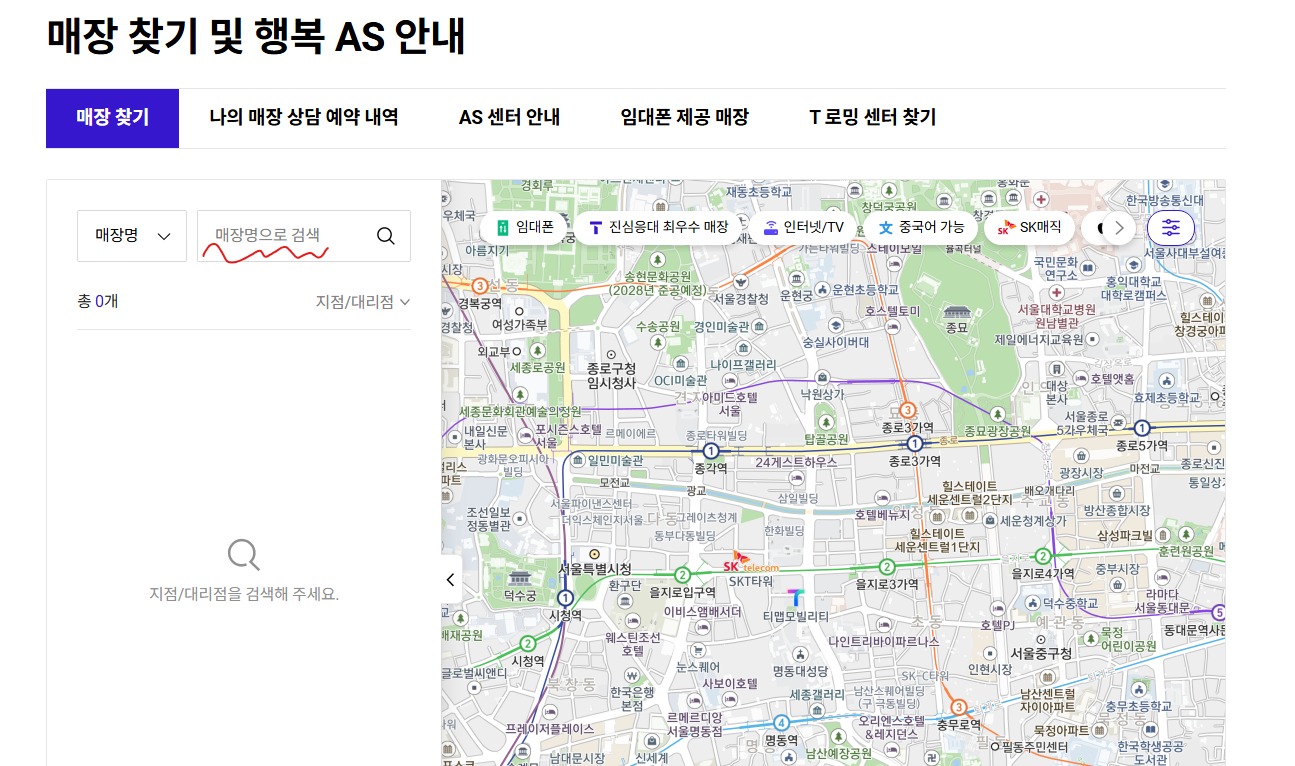Viewport: 1295px width, 766px height.
Task: Click 종로구청 임시청사 map label
Action: click(x=611, y=376)
